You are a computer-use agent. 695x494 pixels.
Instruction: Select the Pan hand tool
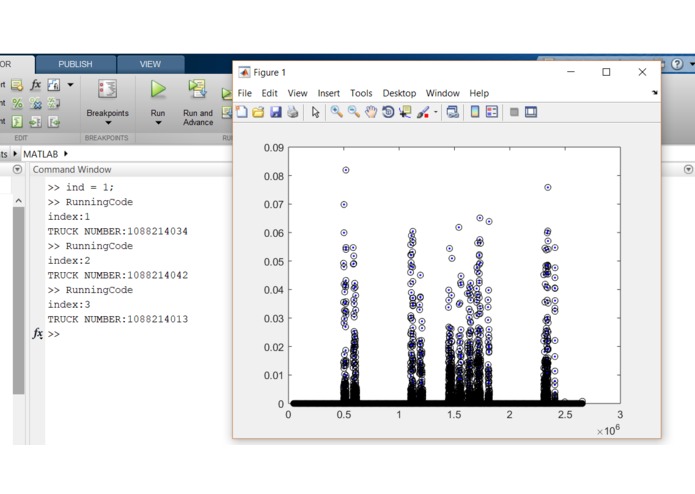click(x=371, y=112)
